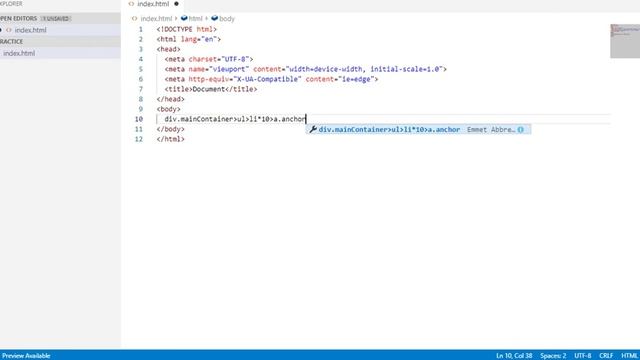Place cursor in the title Document line
640x360 pixels.
211,89
